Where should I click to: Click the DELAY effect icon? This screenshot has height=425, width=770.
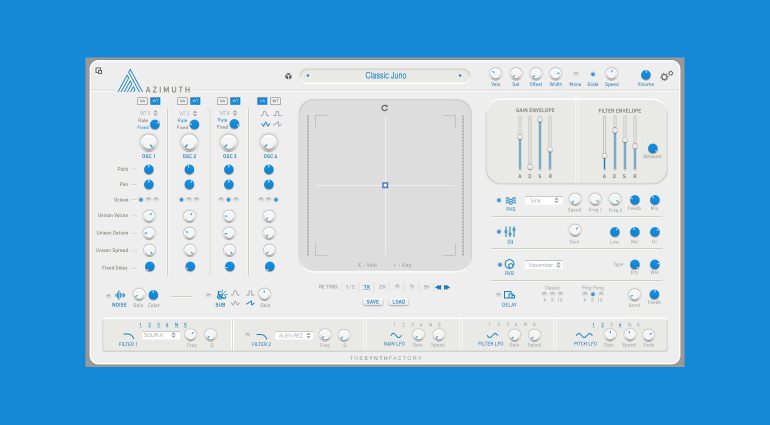point(509,295)
